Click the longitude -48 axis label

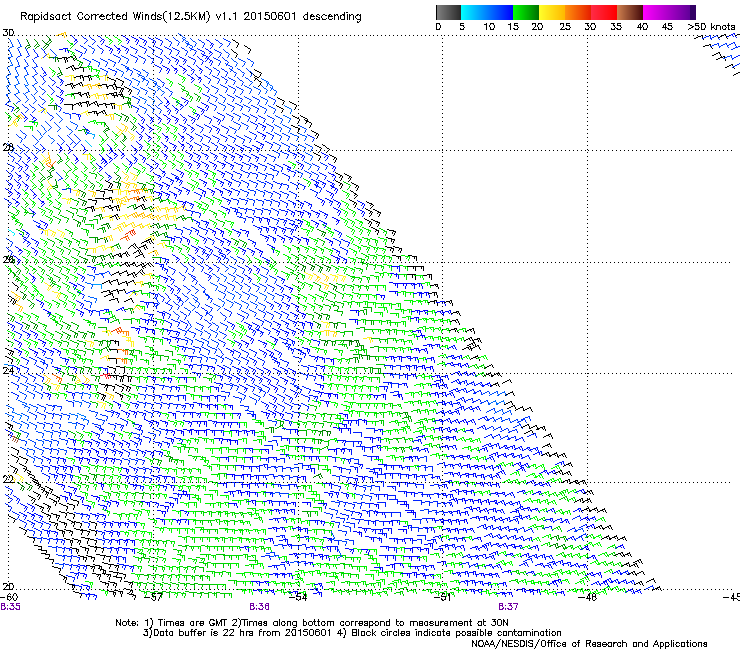click(588, 597)
